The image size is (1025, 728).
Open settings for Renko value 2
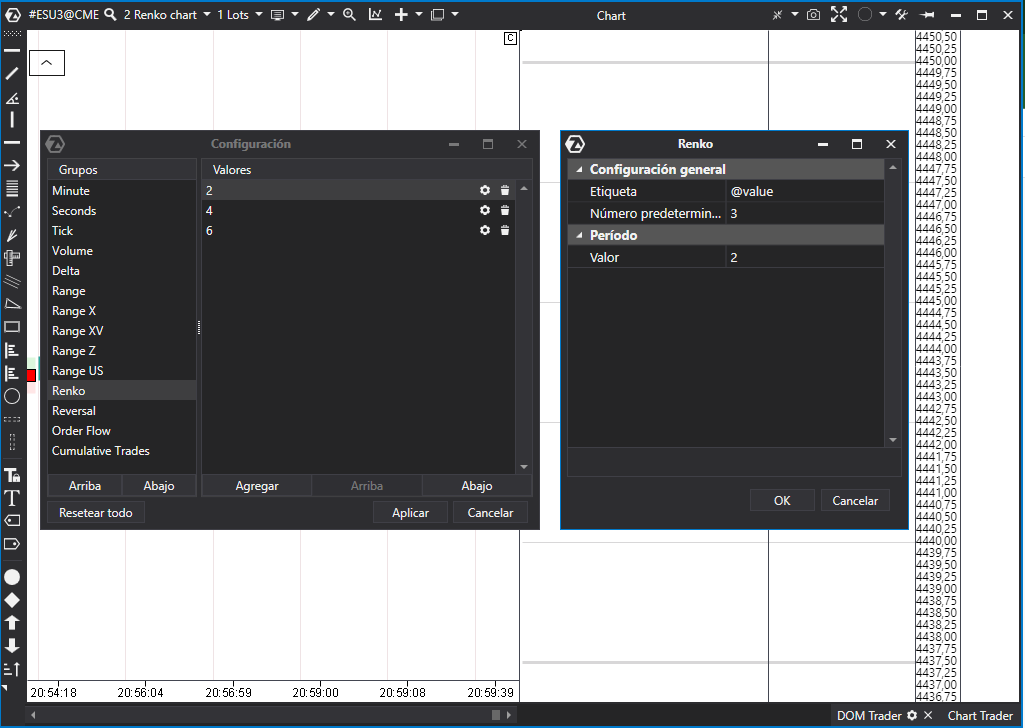(485, 190)
